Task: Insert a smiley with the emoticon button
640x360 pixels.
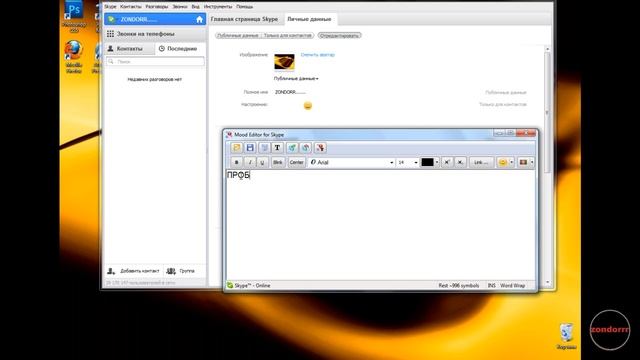Action: [x=502, y=162]
